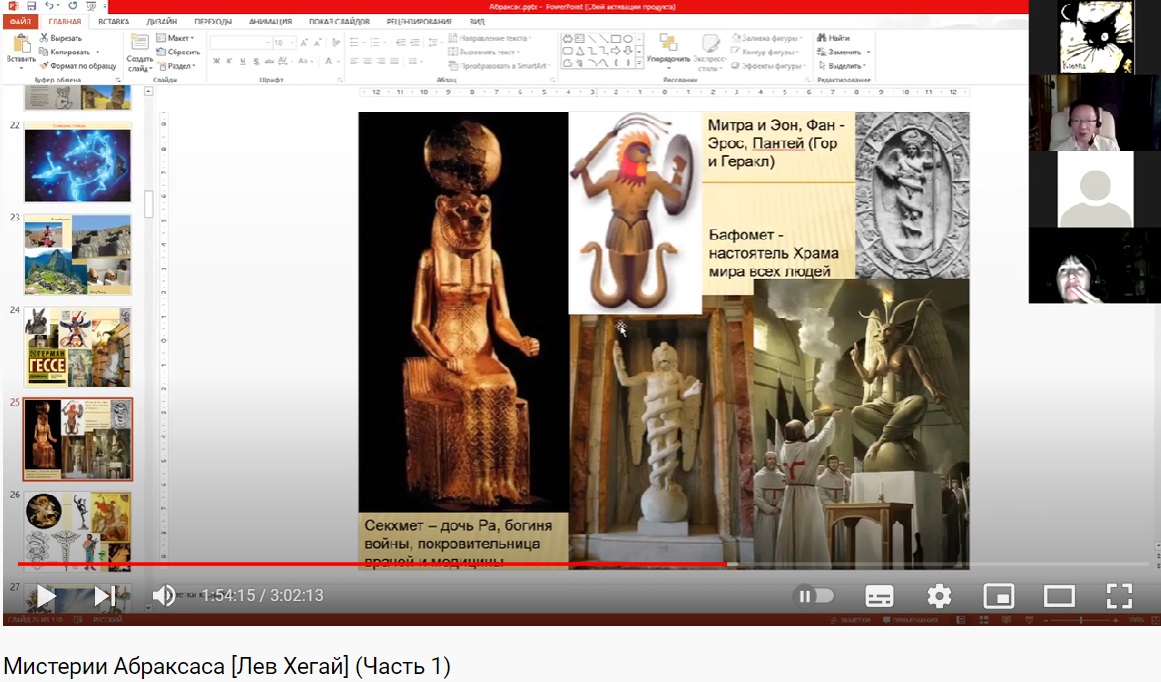Enter fullscreen video mode
The image size is (1161, 682).
click(x=1119, y=596)
